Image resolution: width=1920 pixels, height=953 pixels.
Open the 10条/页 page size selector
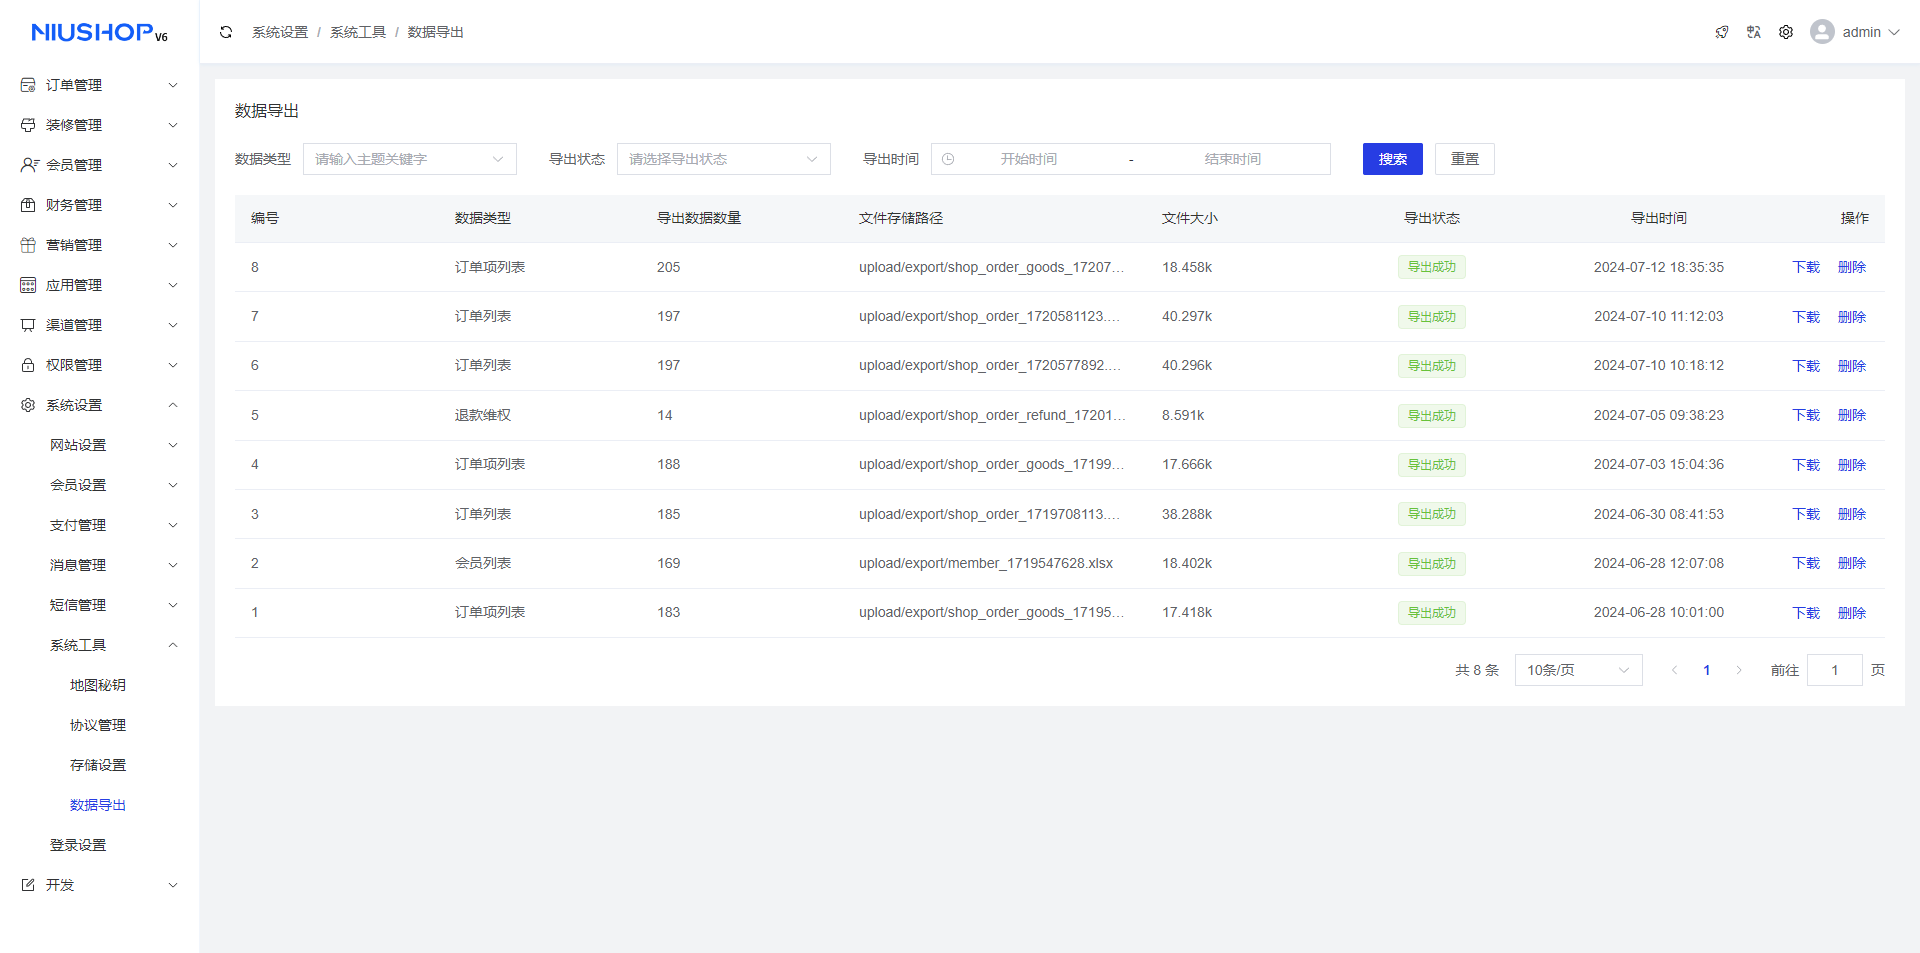tap(1577, 670)
